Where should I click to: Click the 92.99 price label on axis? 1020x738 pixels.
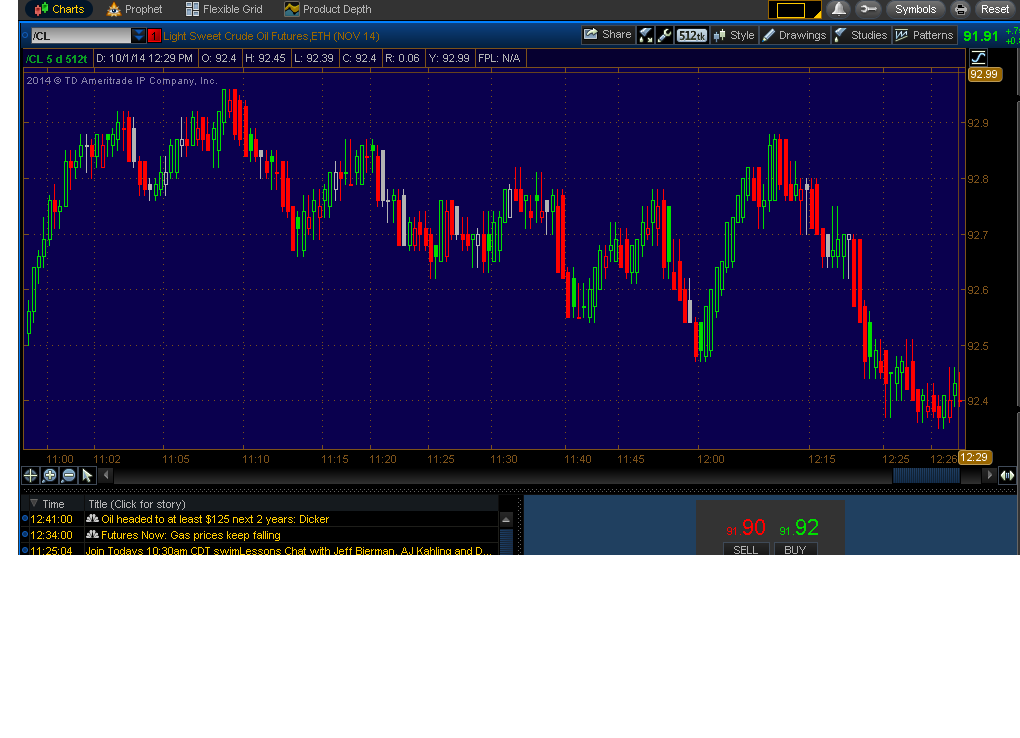click(983, 74)
